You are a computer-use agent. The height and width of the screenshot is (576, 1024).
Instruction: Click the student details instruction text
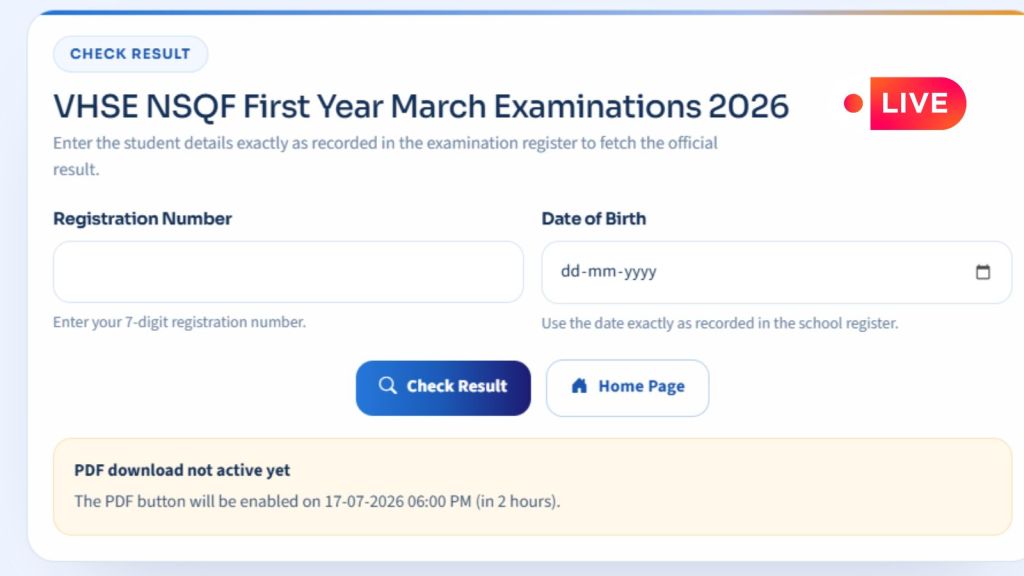(385, 156)
